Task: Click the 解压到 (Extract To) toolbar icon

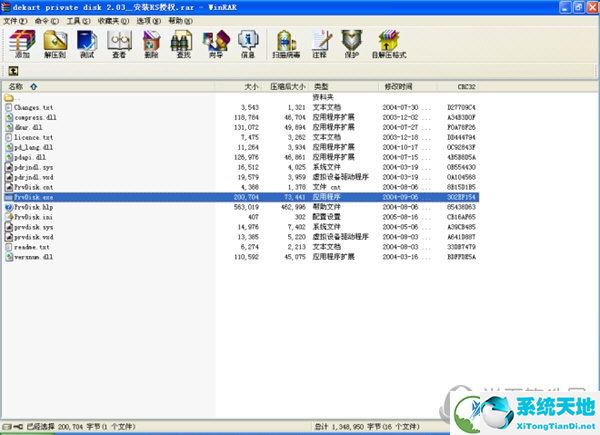Action: pyautogui.click(x=55, y=44)
